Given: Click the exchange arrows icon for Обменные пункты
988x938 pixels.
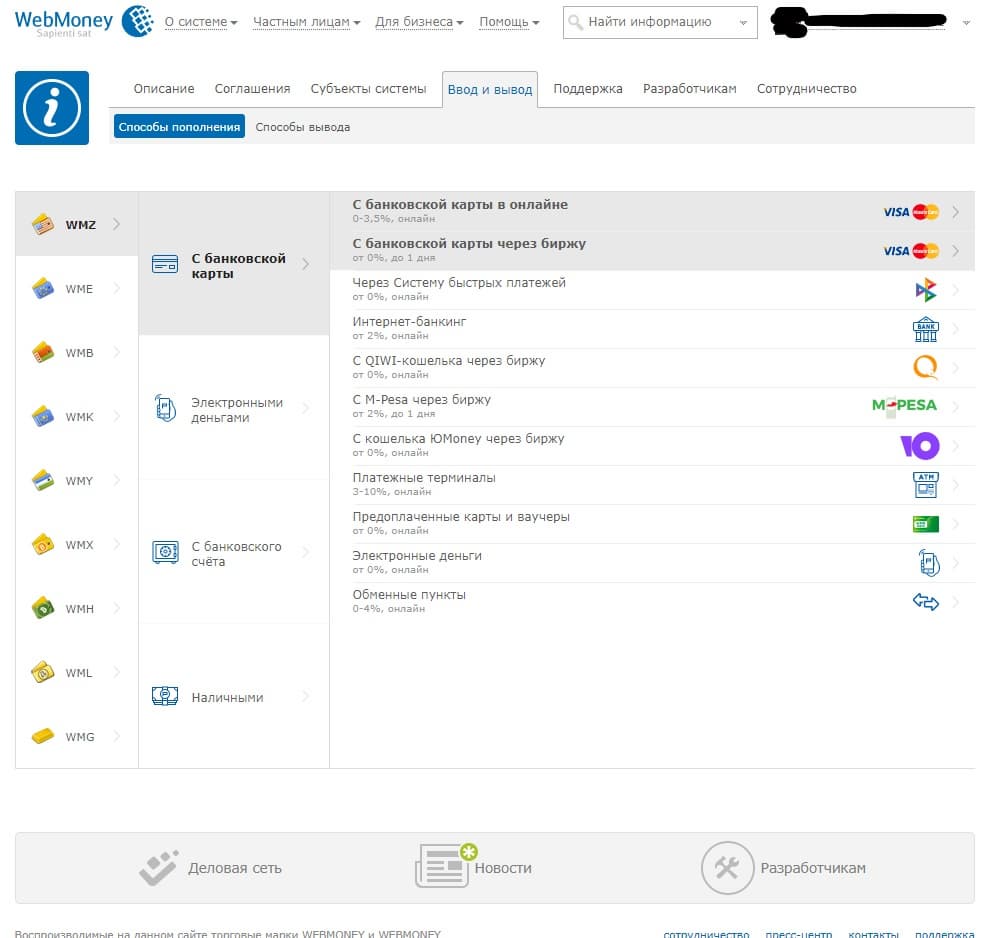Looking at the screenshot, I should pyautogui.click(x=926, y=602).
